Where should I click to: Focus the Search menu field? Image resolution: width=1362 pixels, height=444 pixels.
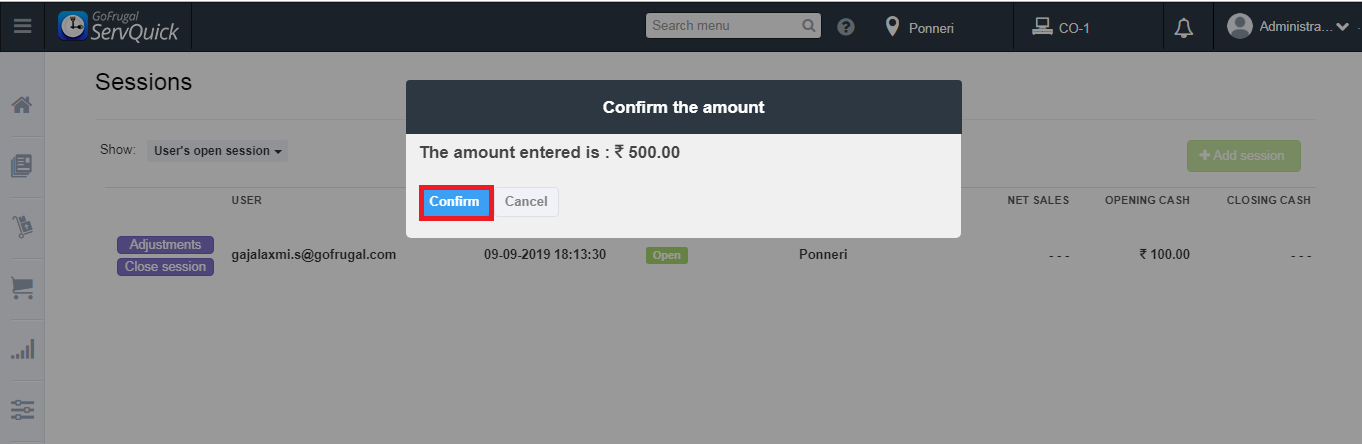[x=724, y=26]
